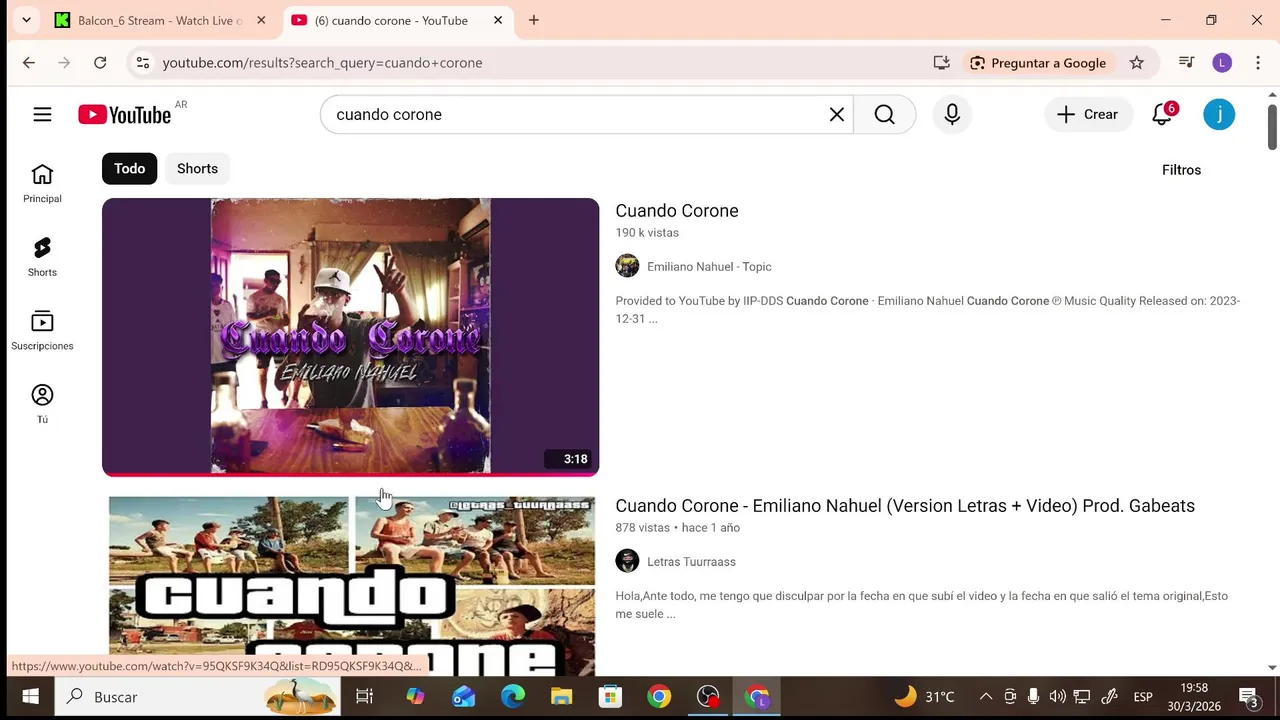Viewport: 1280px width, 720px height.
Task: Go to the YouTube home logo
Action: click(x=125, y=115)
